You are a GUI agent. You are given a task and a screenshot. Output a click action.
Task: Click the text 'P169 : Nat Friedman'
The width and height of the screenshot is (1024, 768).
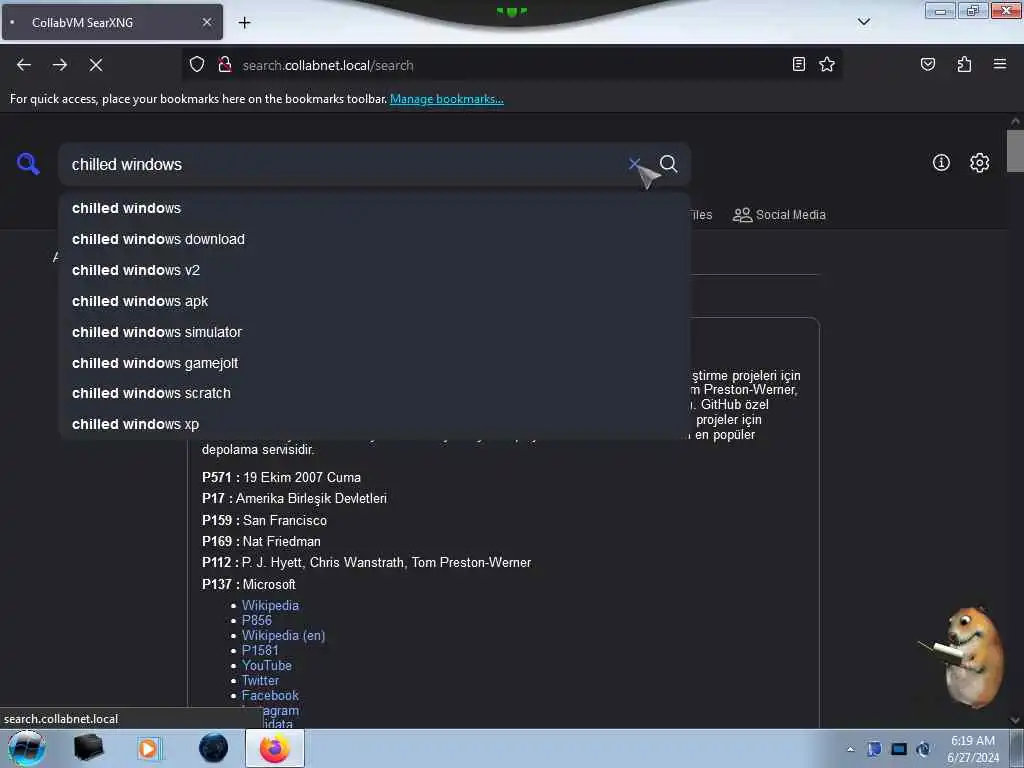[x=261, y=541]
